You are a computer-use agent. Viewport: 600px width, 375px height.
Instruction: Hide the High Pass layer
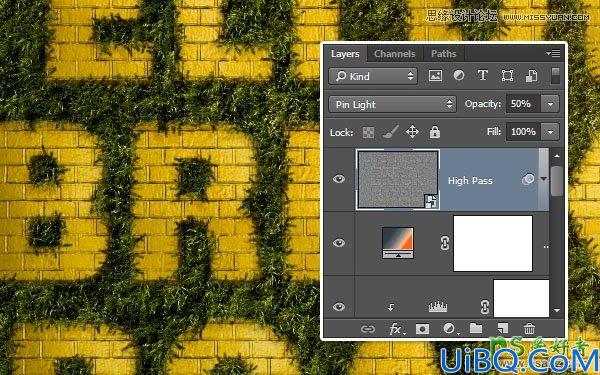(x=339, y=179)
